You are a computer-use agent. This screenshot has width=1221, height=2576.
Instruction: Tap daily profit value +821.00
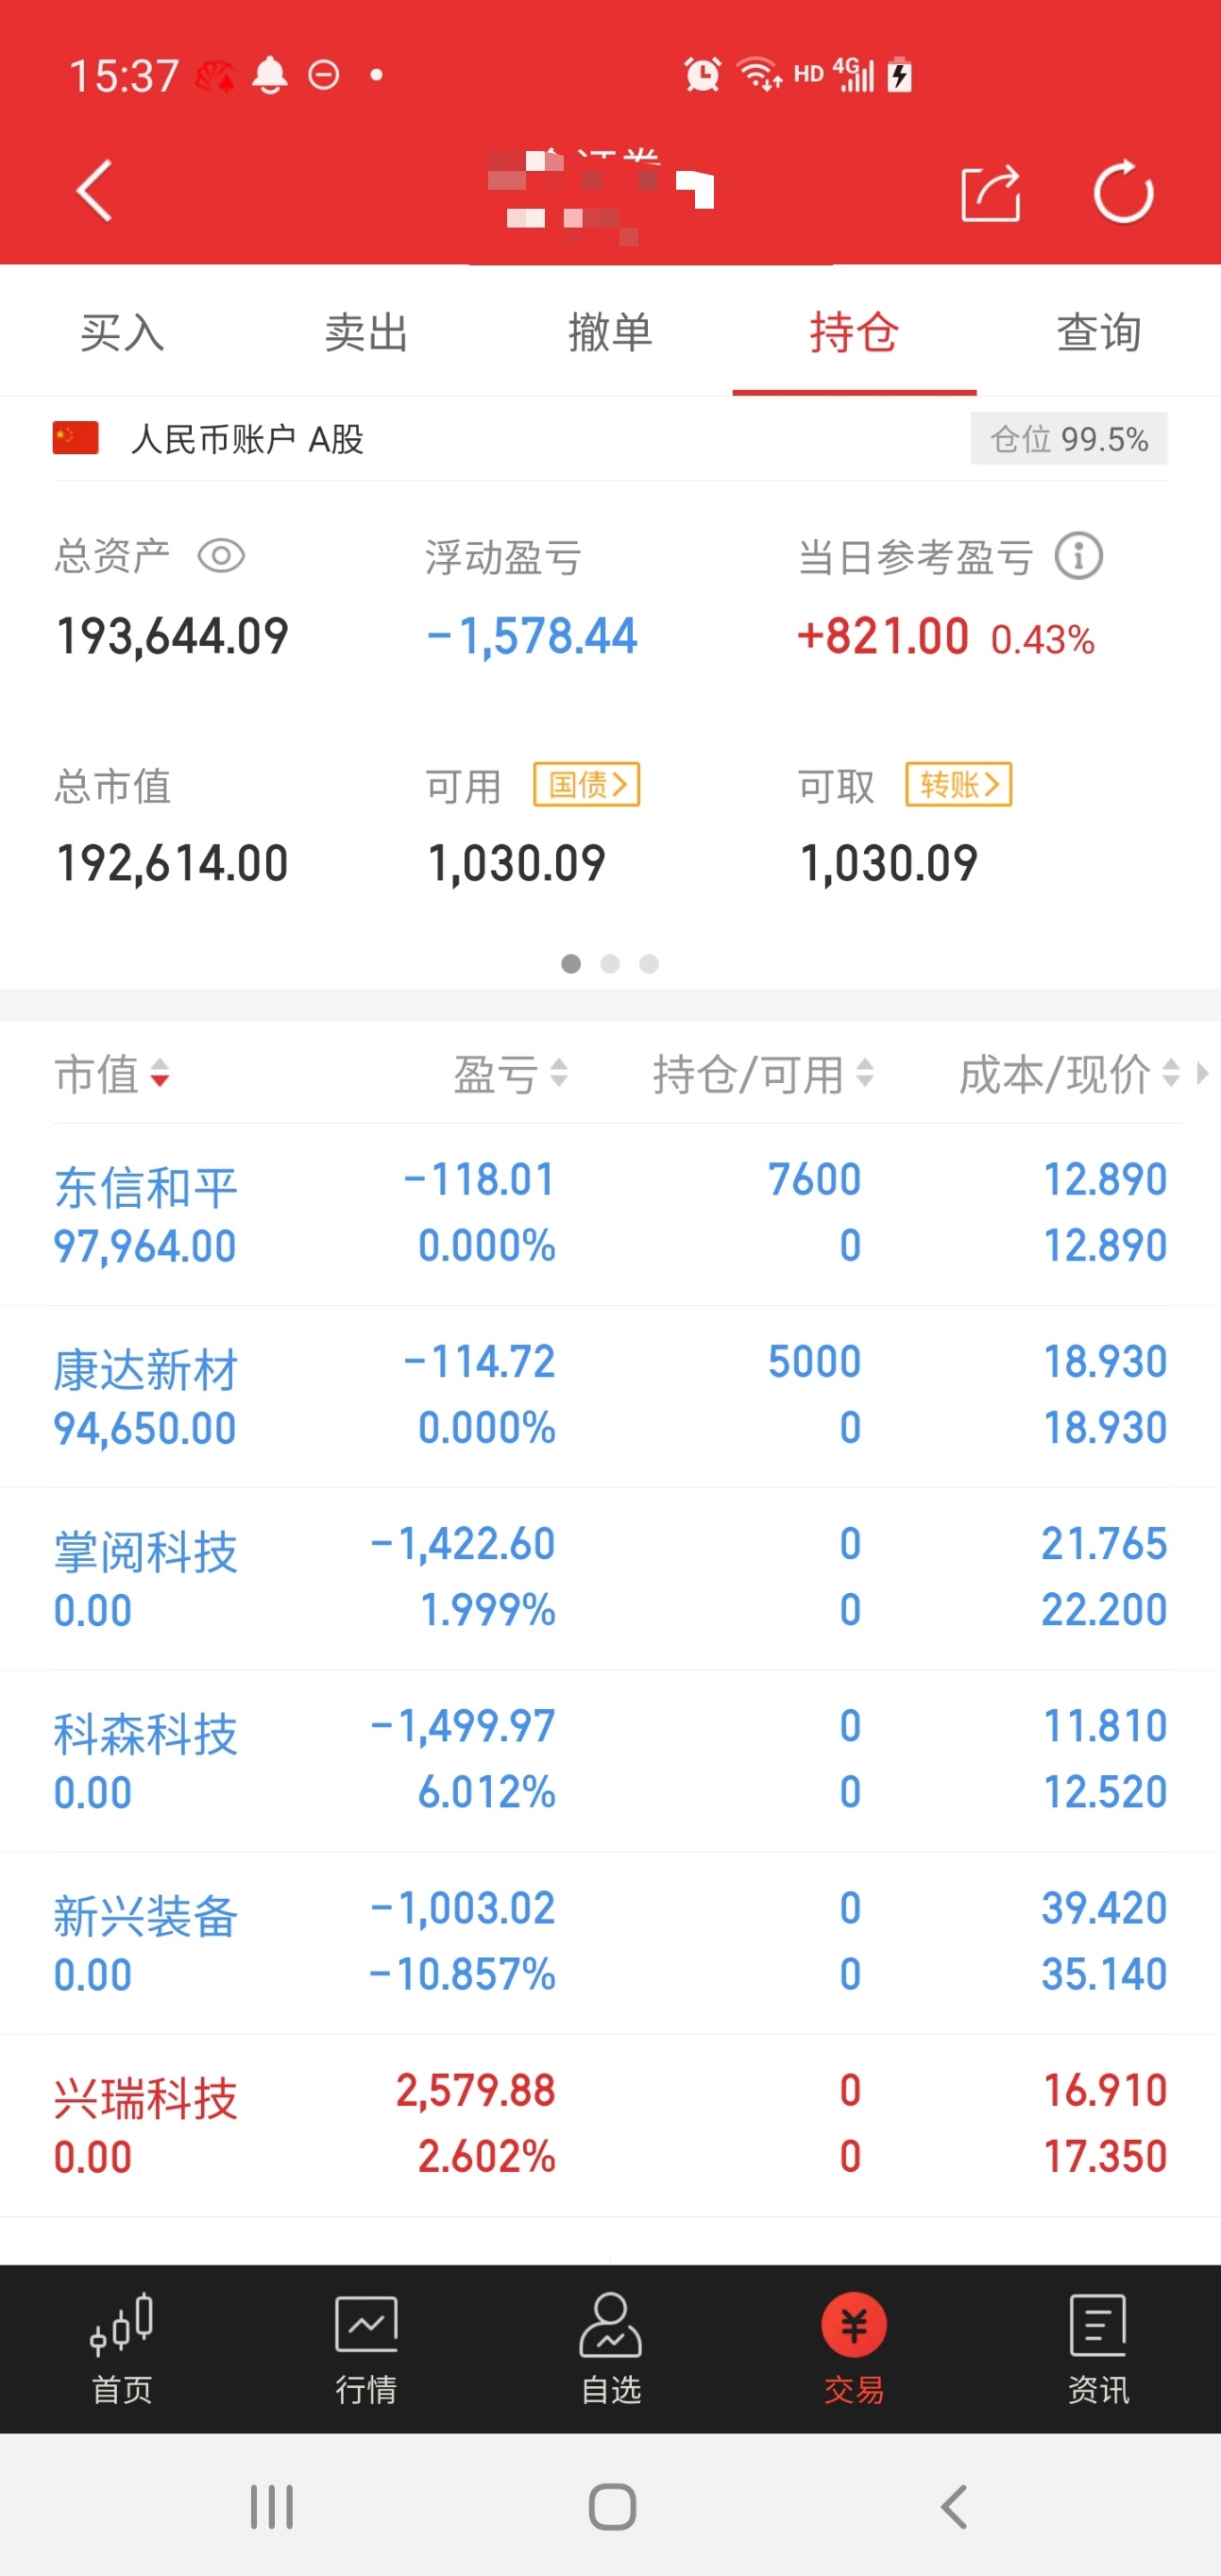883,636
